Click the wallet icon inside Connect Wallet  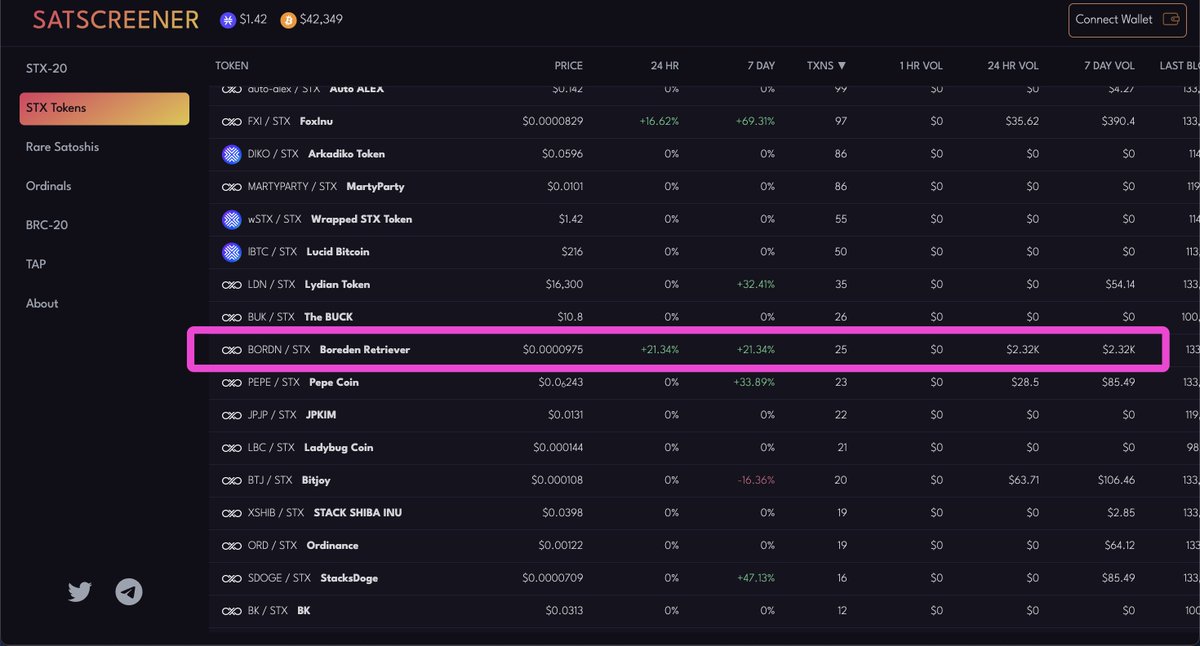pos(1172,19)
